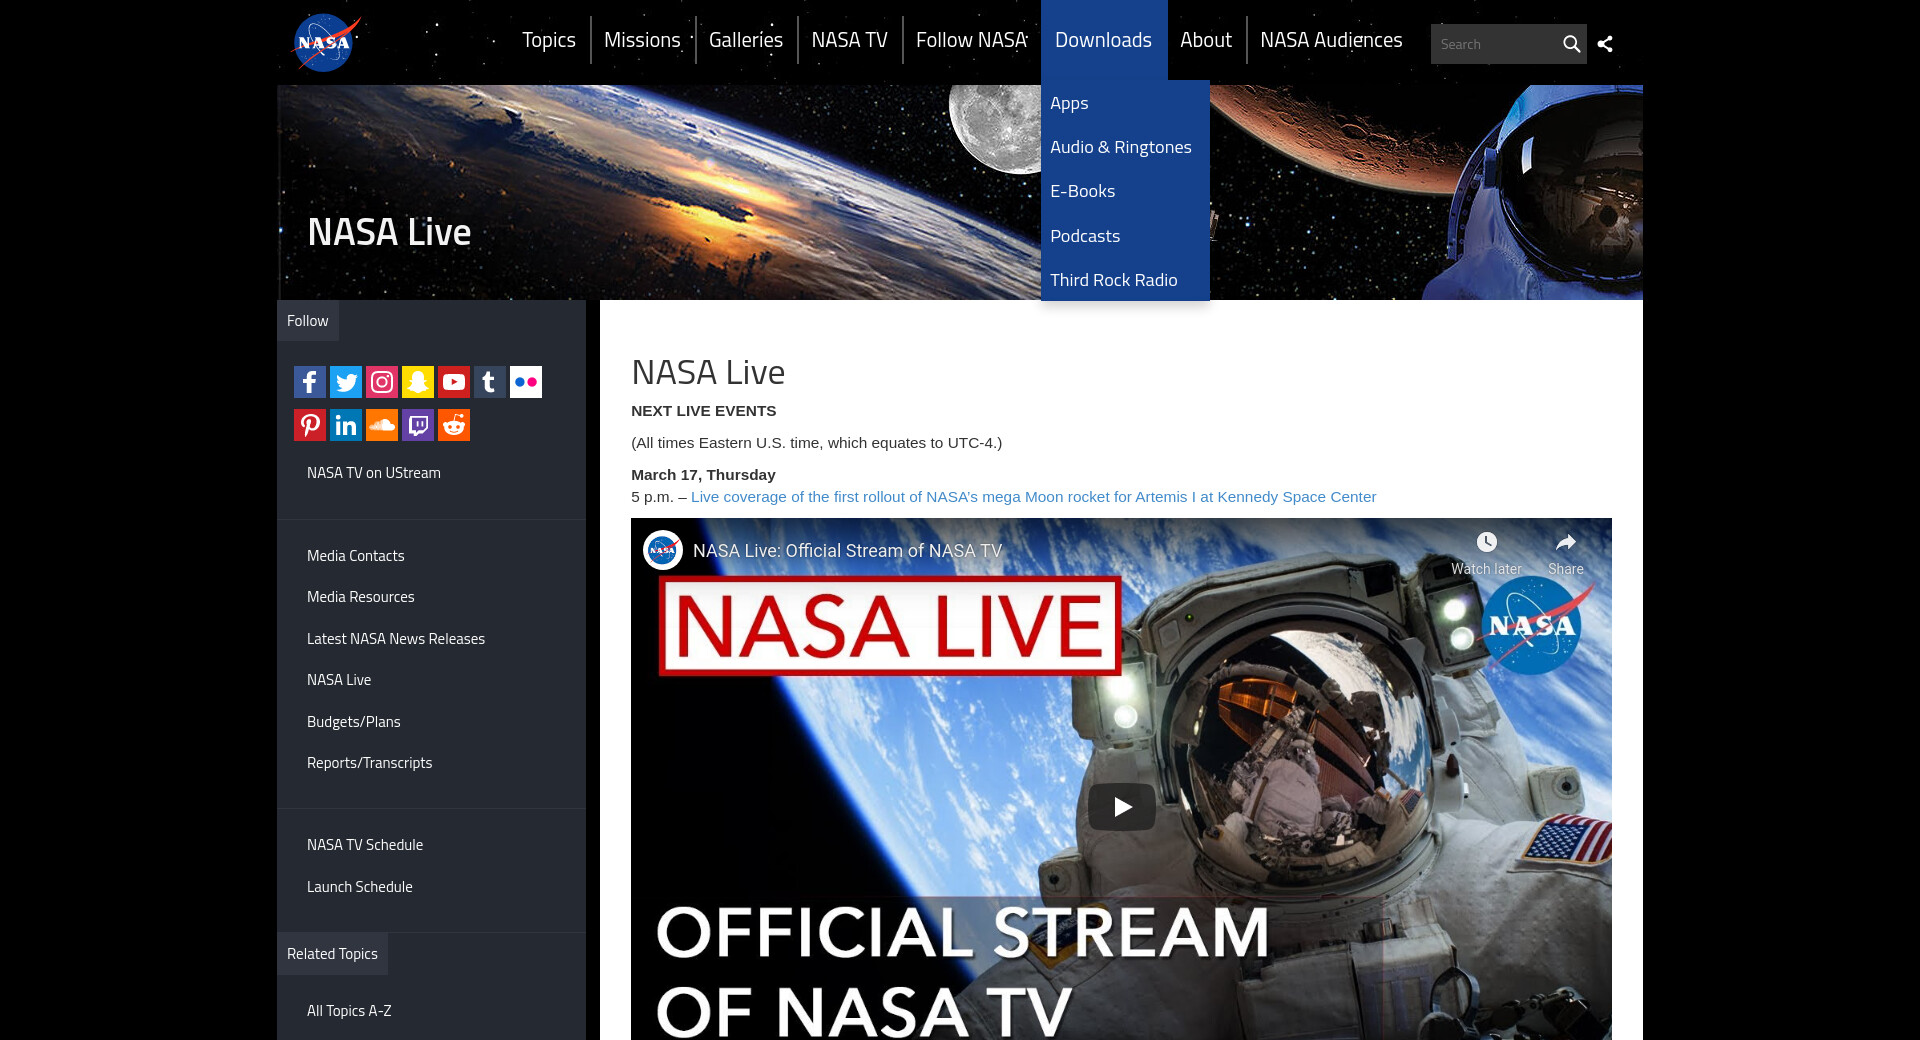Focus the Search text field
The height and width of the screenshot is (1040, 1920).
(x=1495, y=44)
